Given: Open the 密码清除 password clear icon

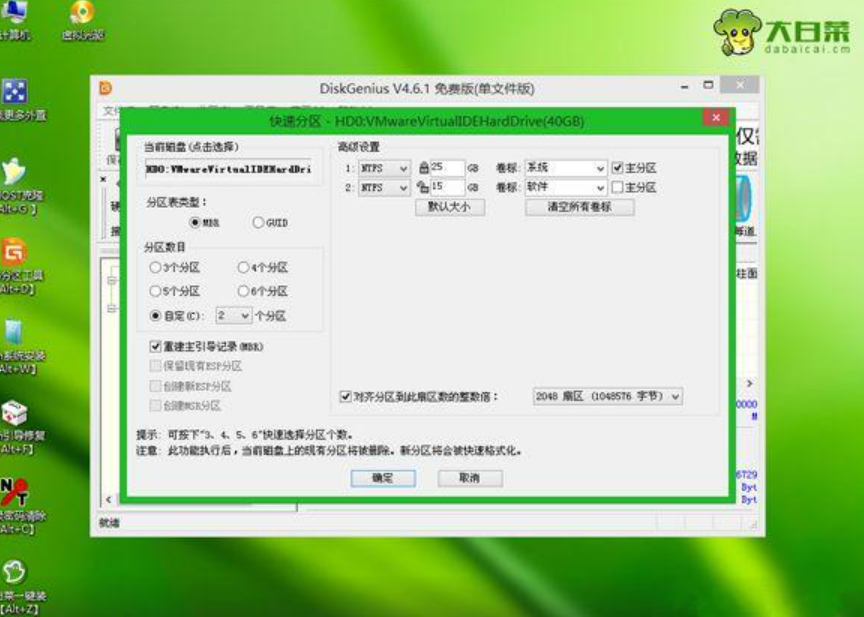Looking at the screenshot, I should click(x=14, y=492).
